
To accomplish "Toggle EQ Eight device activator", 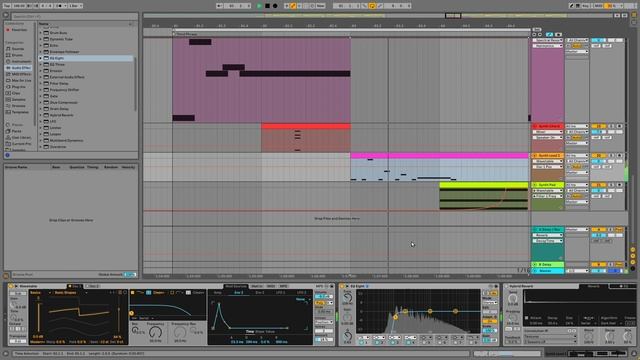I will [x=342, y=287].
